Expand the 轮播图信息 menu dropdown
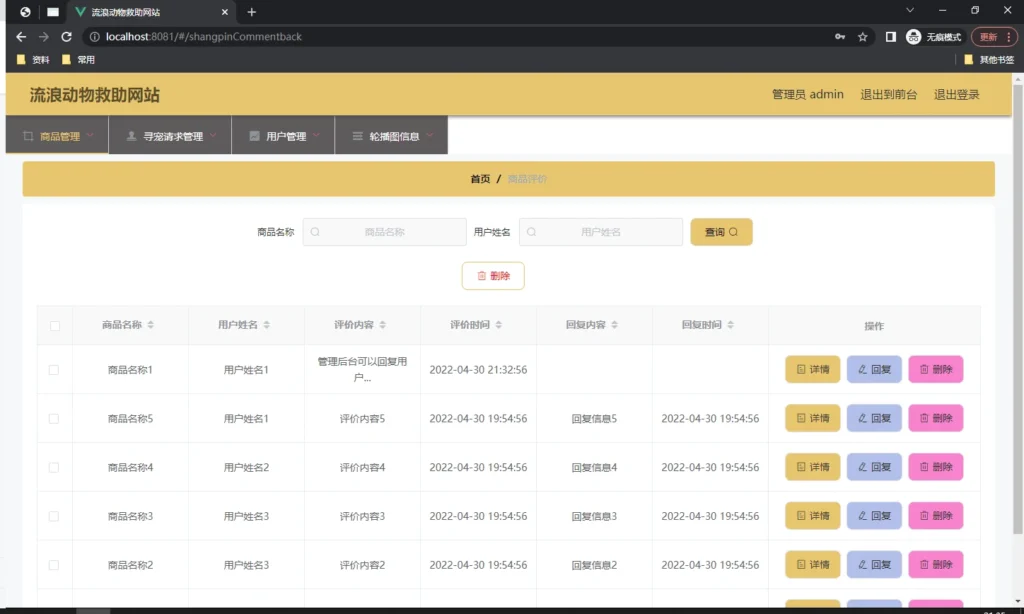 click(x=390, y=134)
